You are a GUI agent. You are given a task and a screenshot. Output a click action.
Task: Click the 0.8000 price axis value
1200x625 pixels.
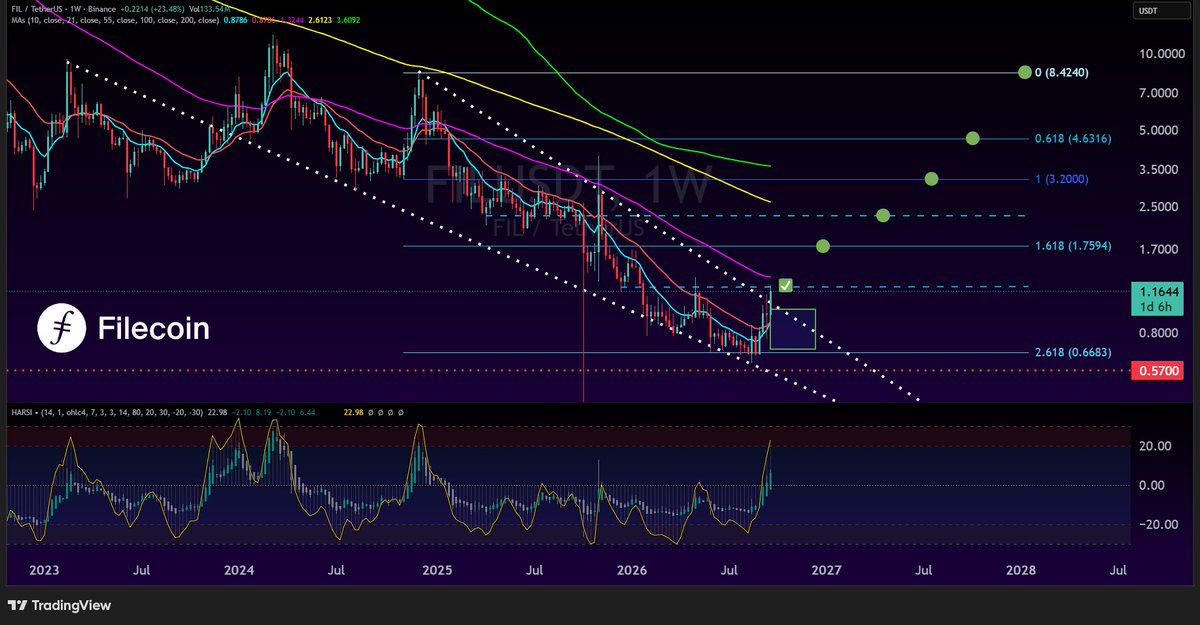pos(1160,333)
